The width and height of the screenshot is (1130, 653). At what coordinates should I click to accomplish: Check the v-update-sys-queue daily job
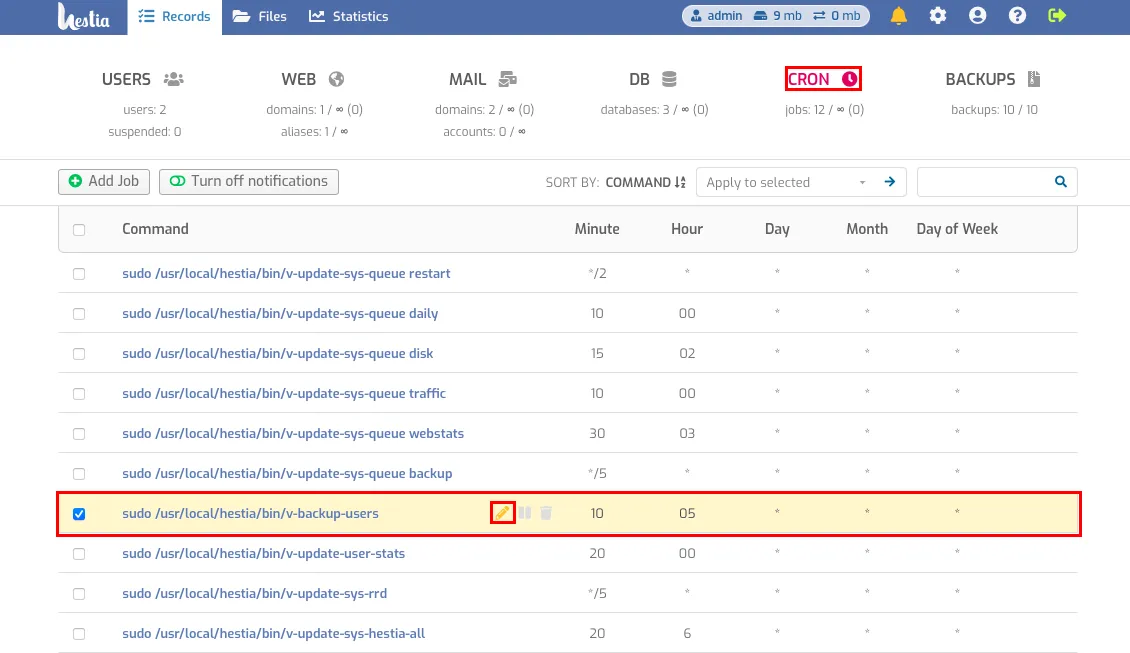tap(79, 314)
